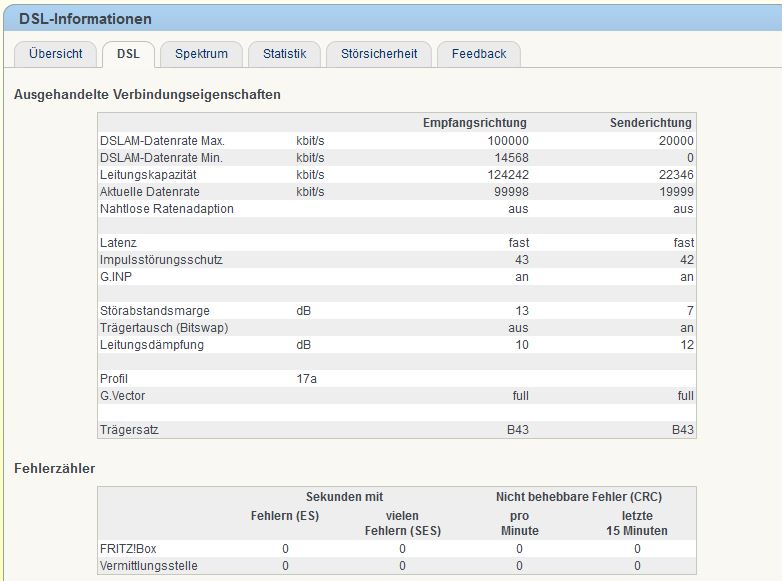Click the Störabstandsmarge row label
Viewport: 782px width, 581px height.
[154, 311]
